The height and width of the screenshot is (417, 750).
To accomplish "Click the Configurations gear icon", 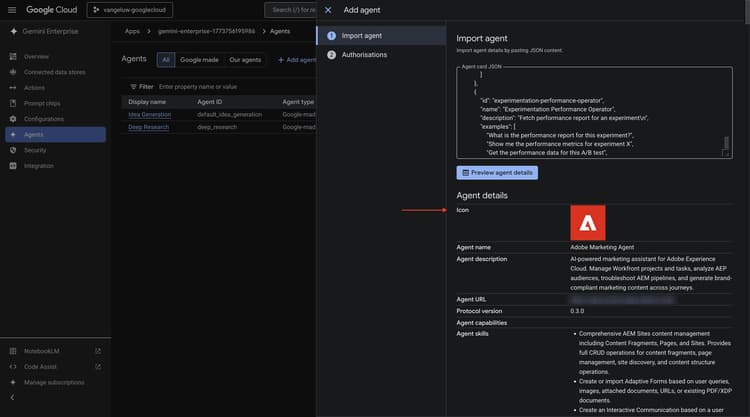I will coord(13,119).
